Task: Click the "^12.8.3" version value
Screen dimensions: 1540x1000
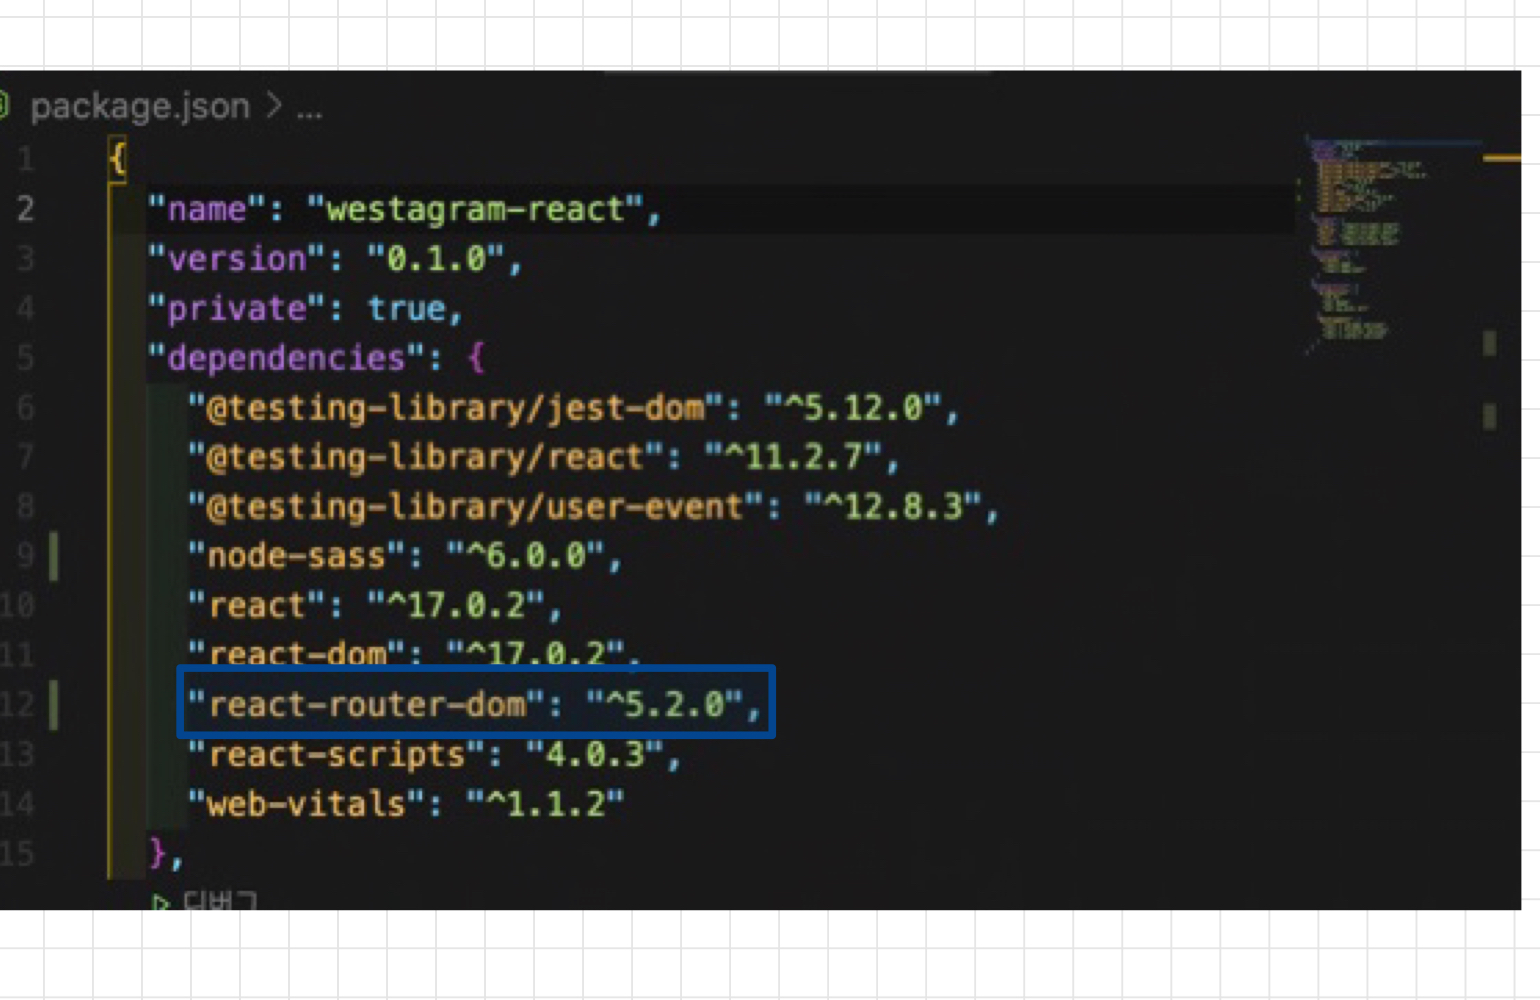Action: tap(893, 507)
